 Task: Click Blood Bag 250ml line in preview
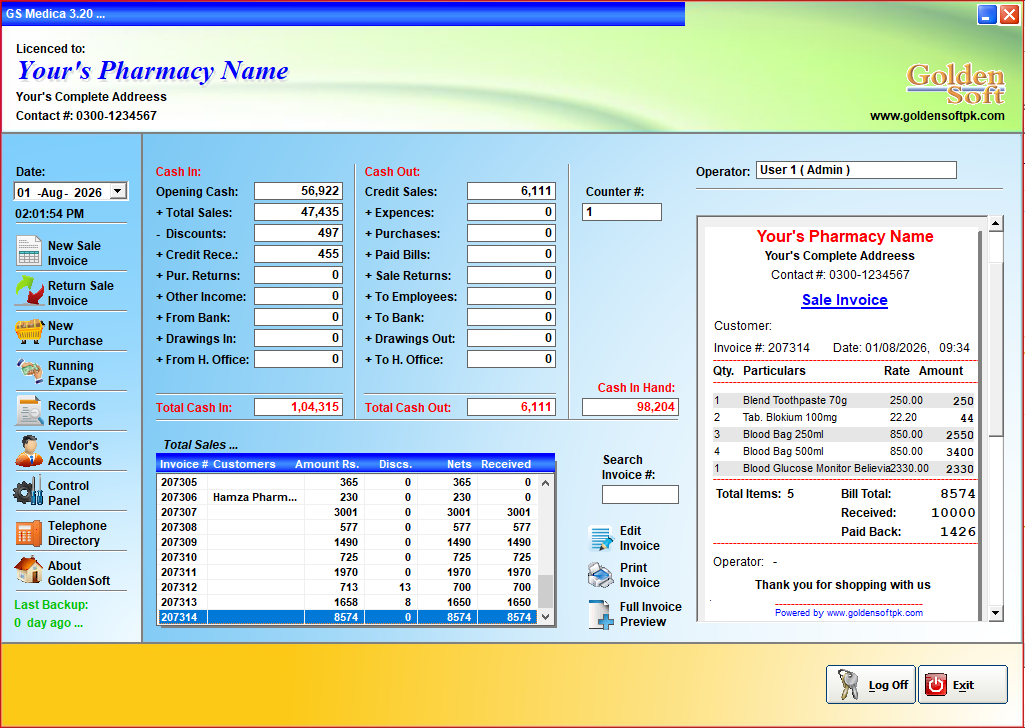point(844,434)
